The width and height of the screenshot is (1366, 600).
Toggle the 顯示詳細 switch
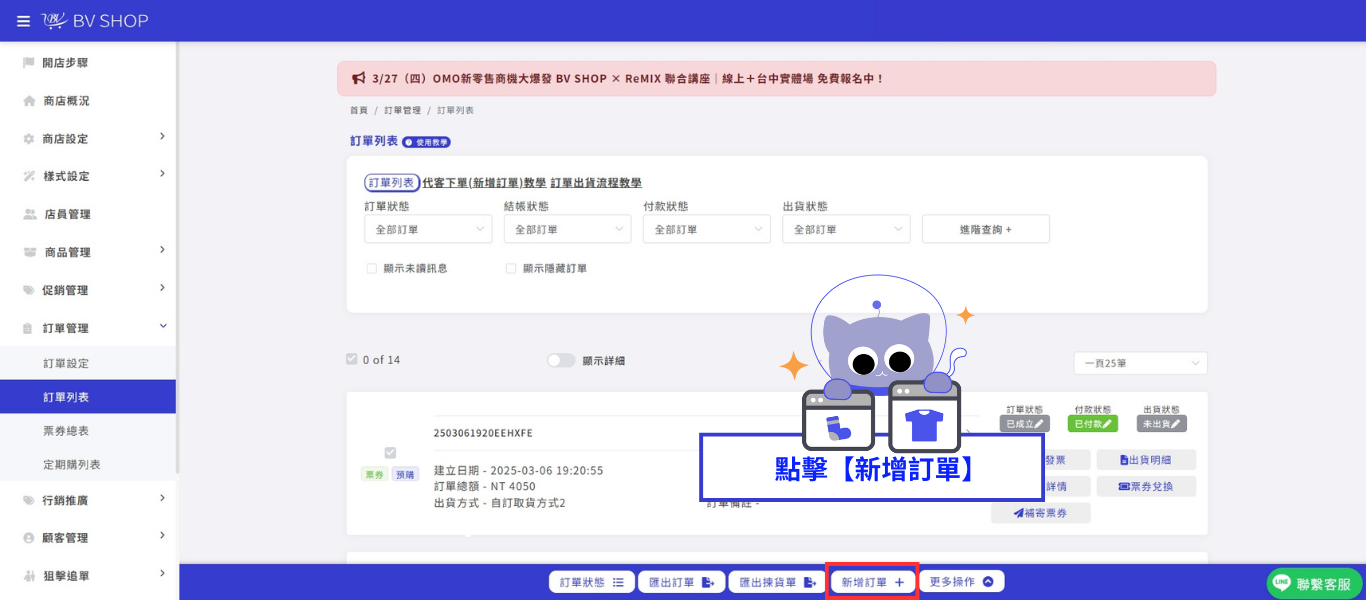point(561,360)
